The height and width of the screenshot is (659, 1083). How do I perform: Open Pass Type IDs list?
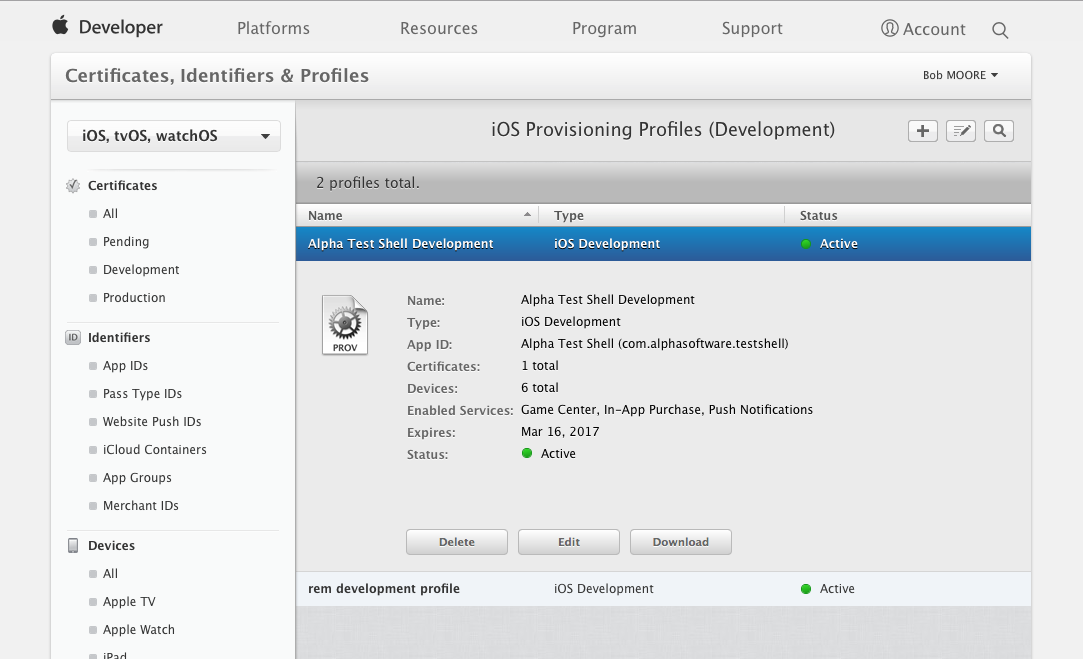coord(142,394)
